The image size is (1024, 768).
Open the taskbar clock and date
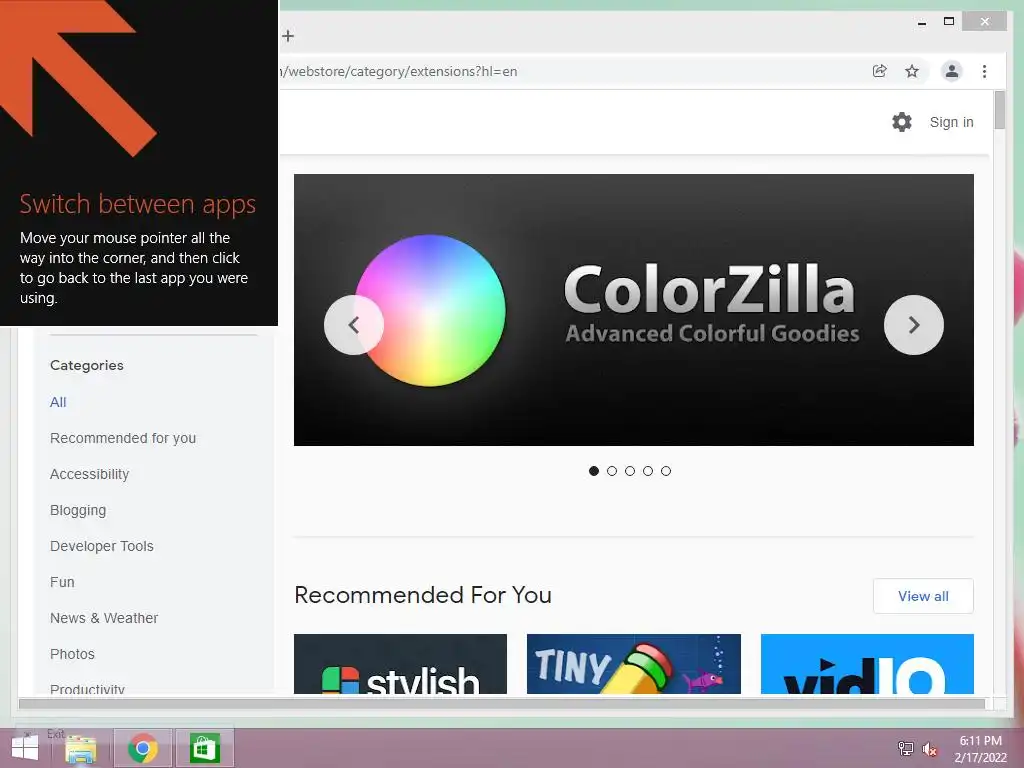click(980, 749)
